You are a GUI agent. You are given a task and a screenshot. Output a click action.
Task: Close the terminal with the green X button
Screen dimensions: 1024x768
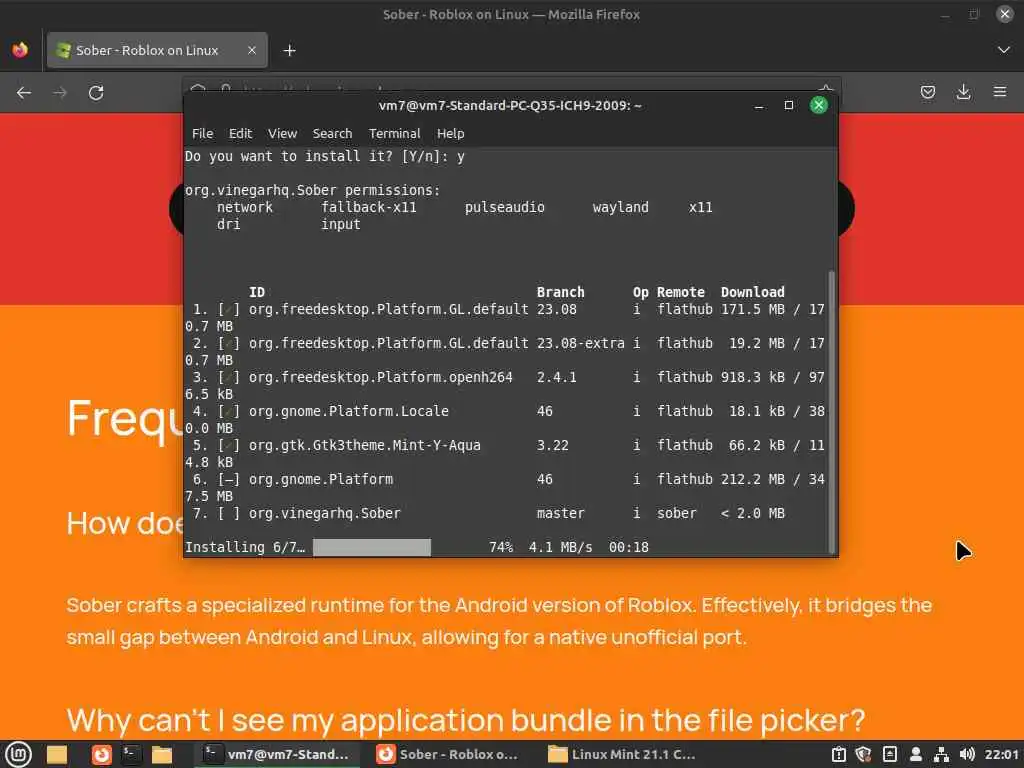pos(818,105)
